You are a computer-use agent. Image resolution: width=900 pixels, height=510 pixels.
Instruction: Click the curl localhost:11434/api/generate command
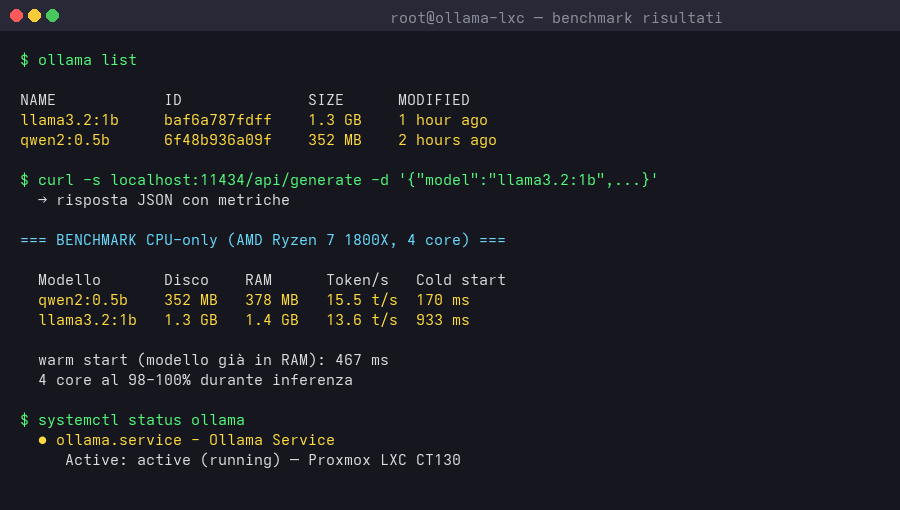(x=339, y=180)
